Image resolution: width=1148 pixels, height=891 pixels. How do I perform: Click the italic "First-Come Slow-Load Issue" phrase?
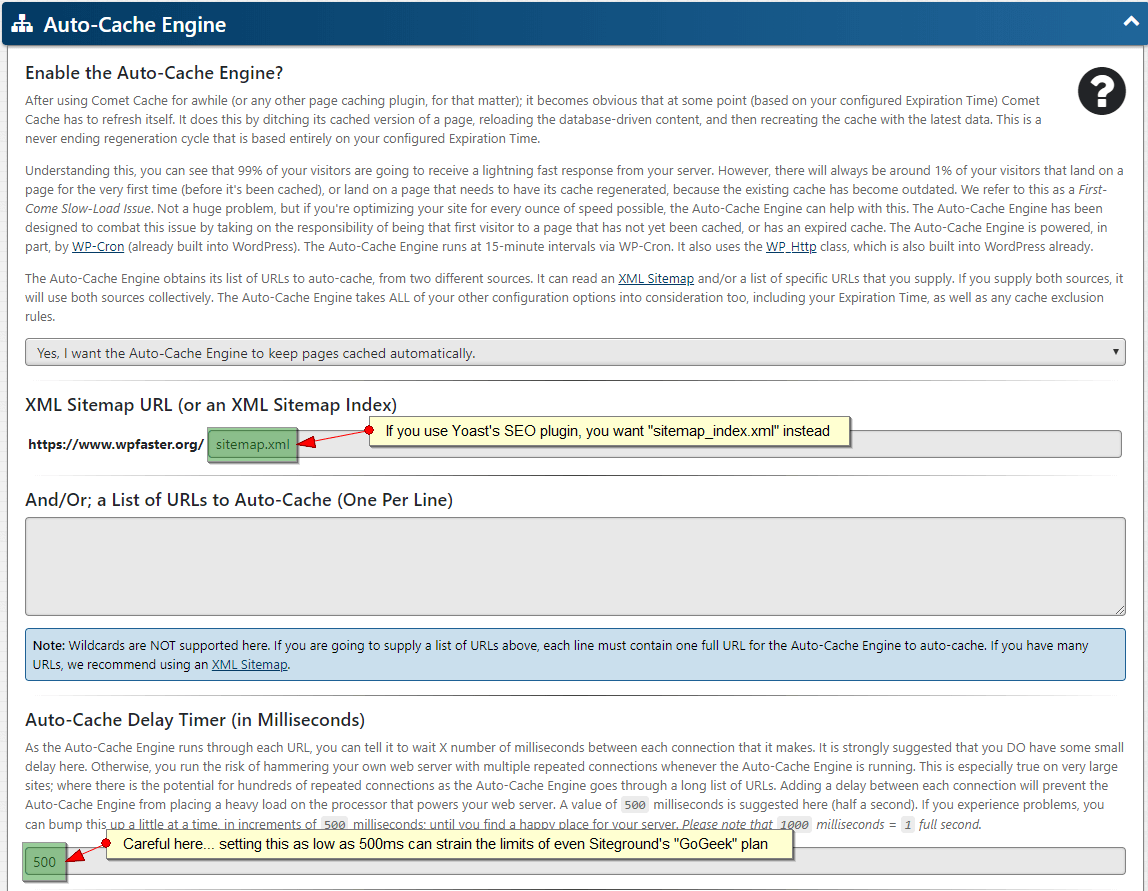[x=564, y=199]
